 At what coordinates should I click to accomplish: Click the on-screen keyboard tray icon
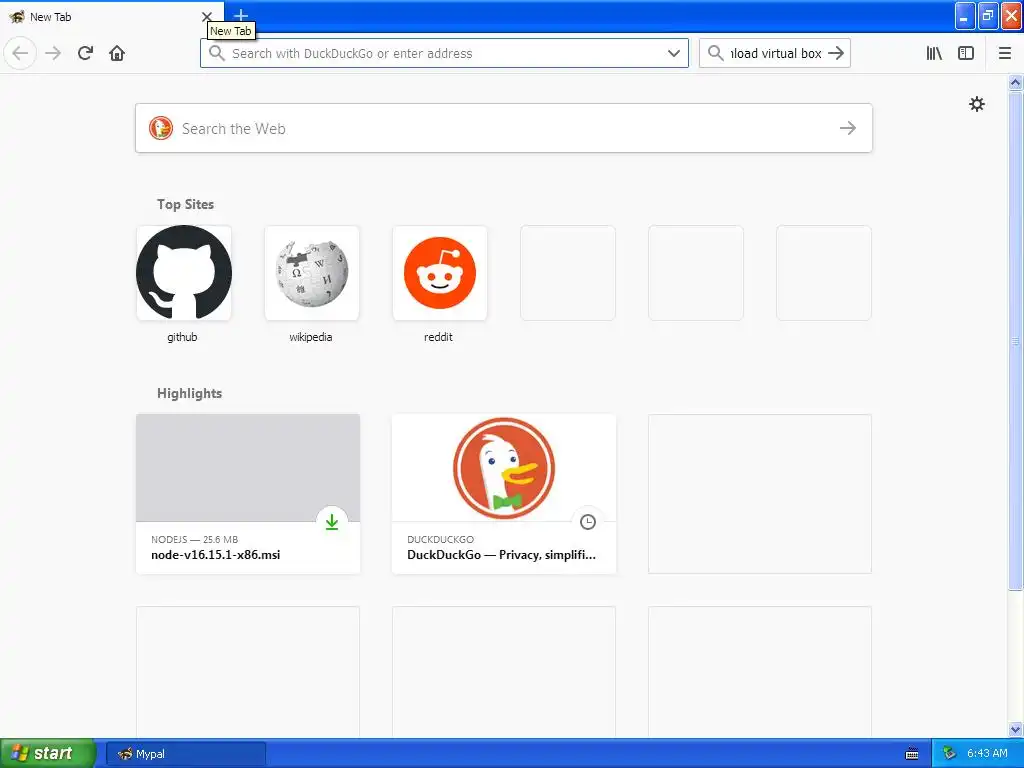(x=912, y=754)
